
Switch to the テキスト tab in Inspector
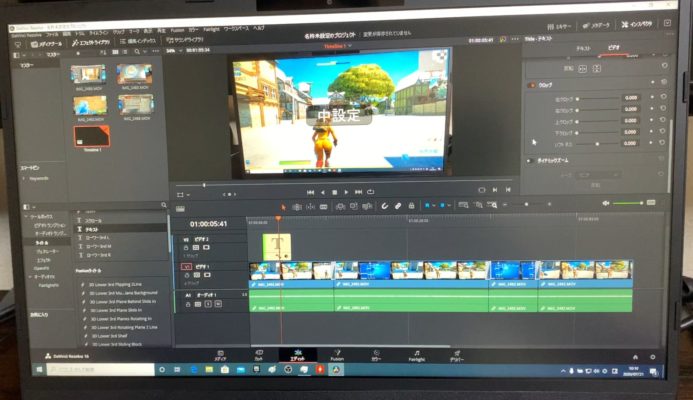click(583, 49)
